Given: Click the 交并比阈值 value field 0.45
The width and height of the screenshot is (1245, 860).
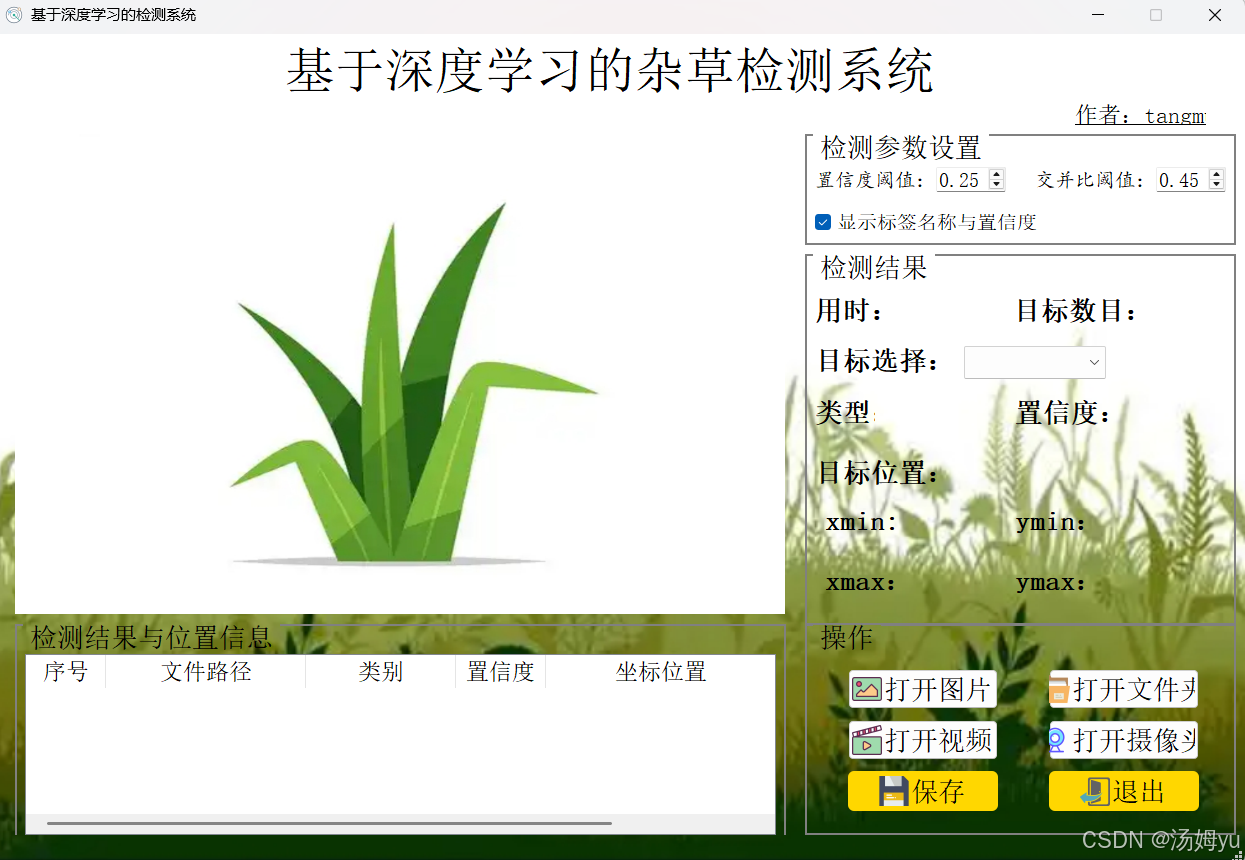Looking at the screenshot, I should pos(1182,180).
